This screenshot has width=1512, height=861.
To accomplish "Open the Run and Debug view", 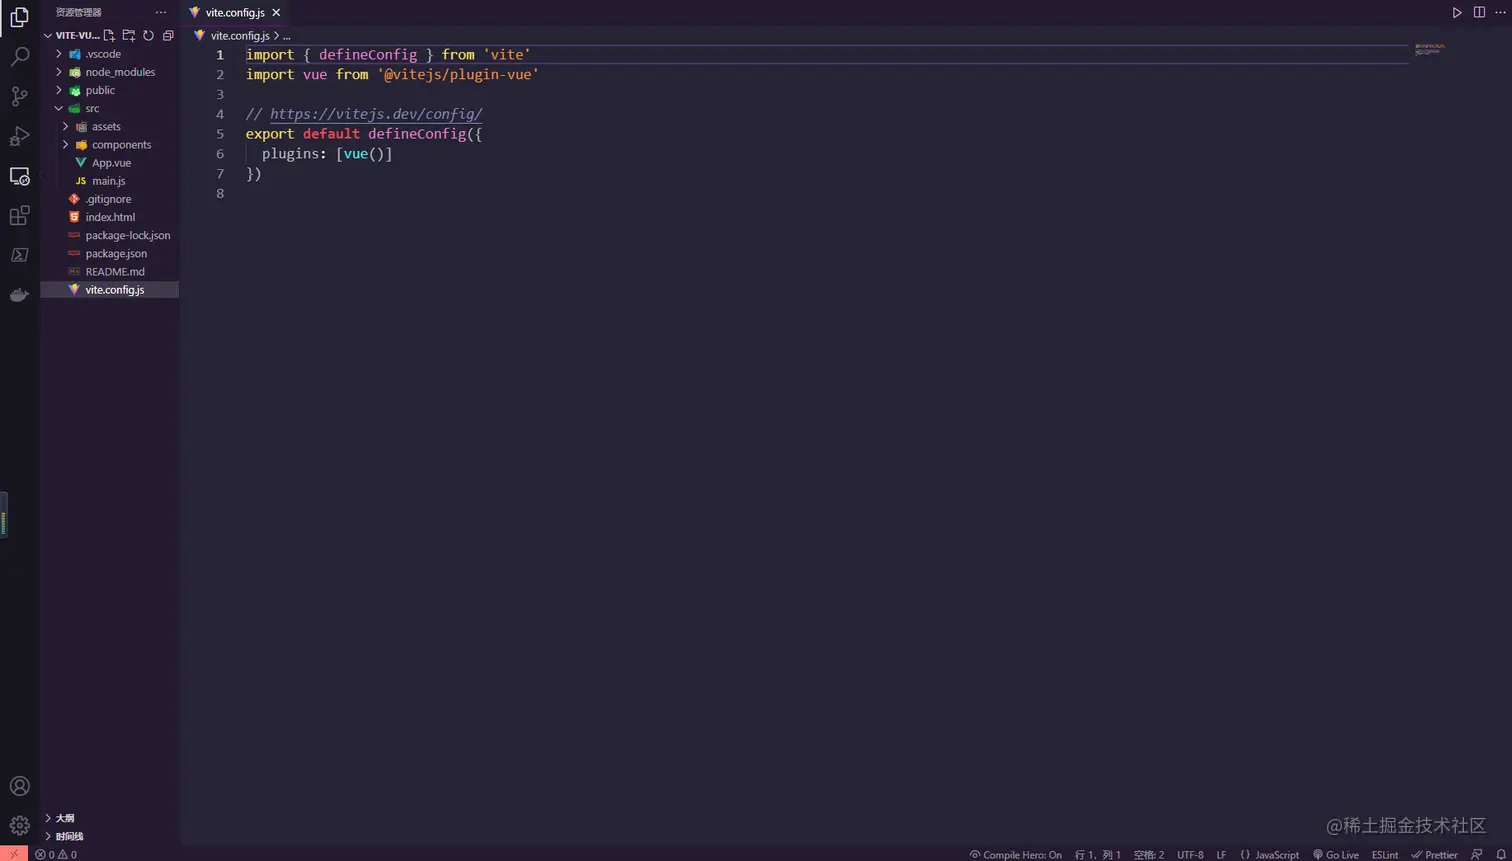I will point(19,136).
